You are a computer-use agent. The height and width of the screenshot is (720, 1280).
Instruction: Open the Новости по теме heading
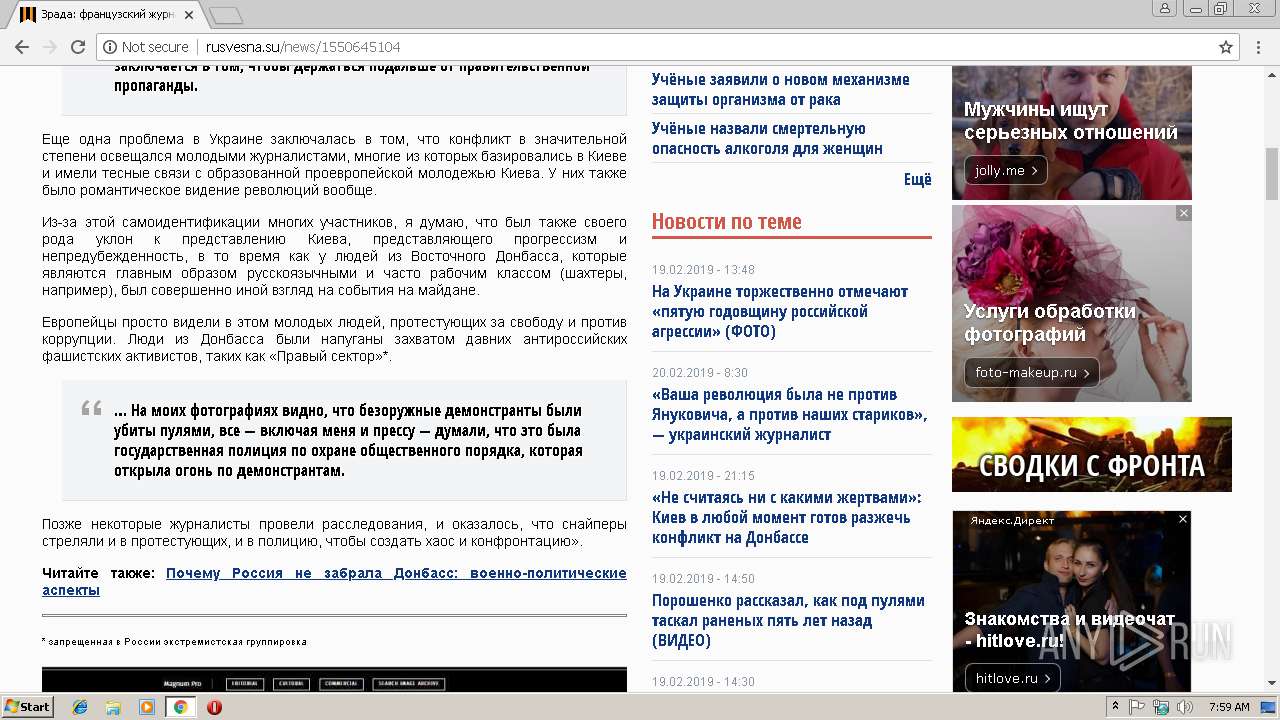click(x=727, y=221)
